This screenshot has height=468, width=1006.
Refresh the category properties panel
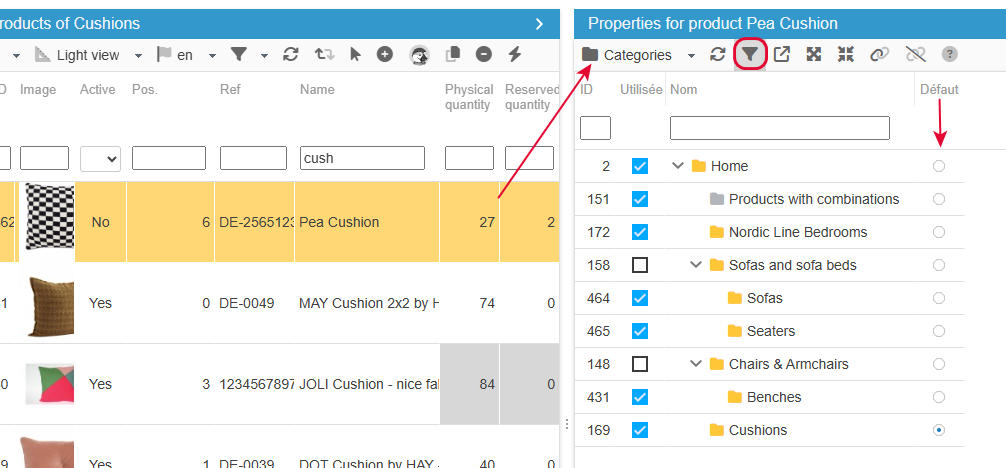[717, 55]
